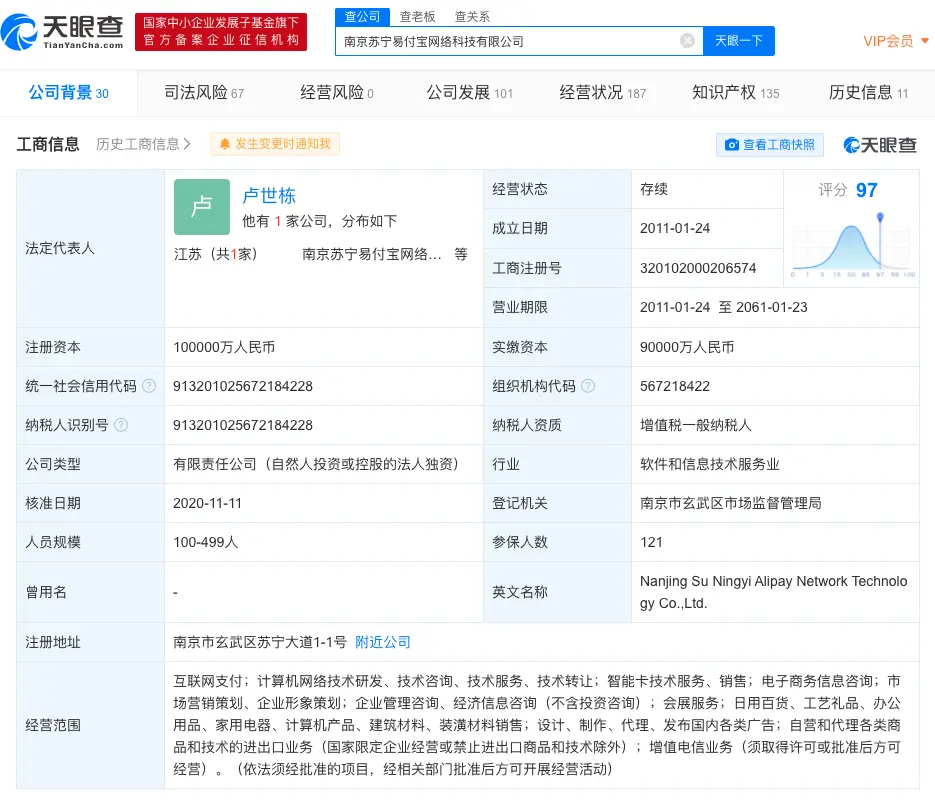935x812 pixels.
Task: Click help icon beside 纳税人识别号
Action: click(x=121, y=425)
